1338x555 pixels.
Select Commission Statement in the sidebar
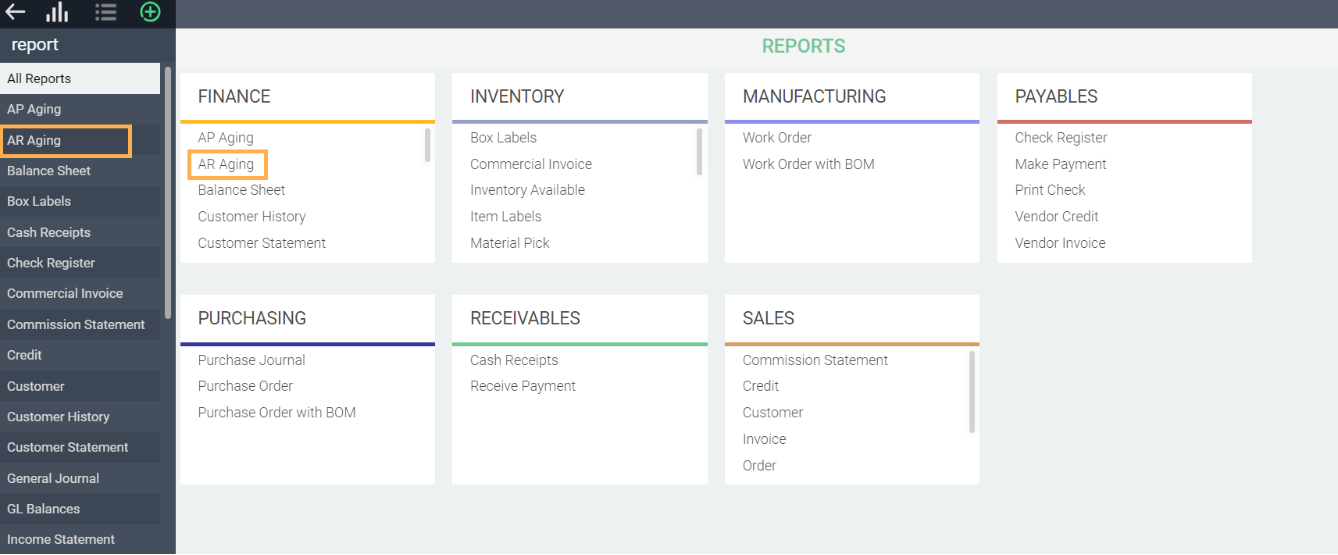tap(76, 324)
